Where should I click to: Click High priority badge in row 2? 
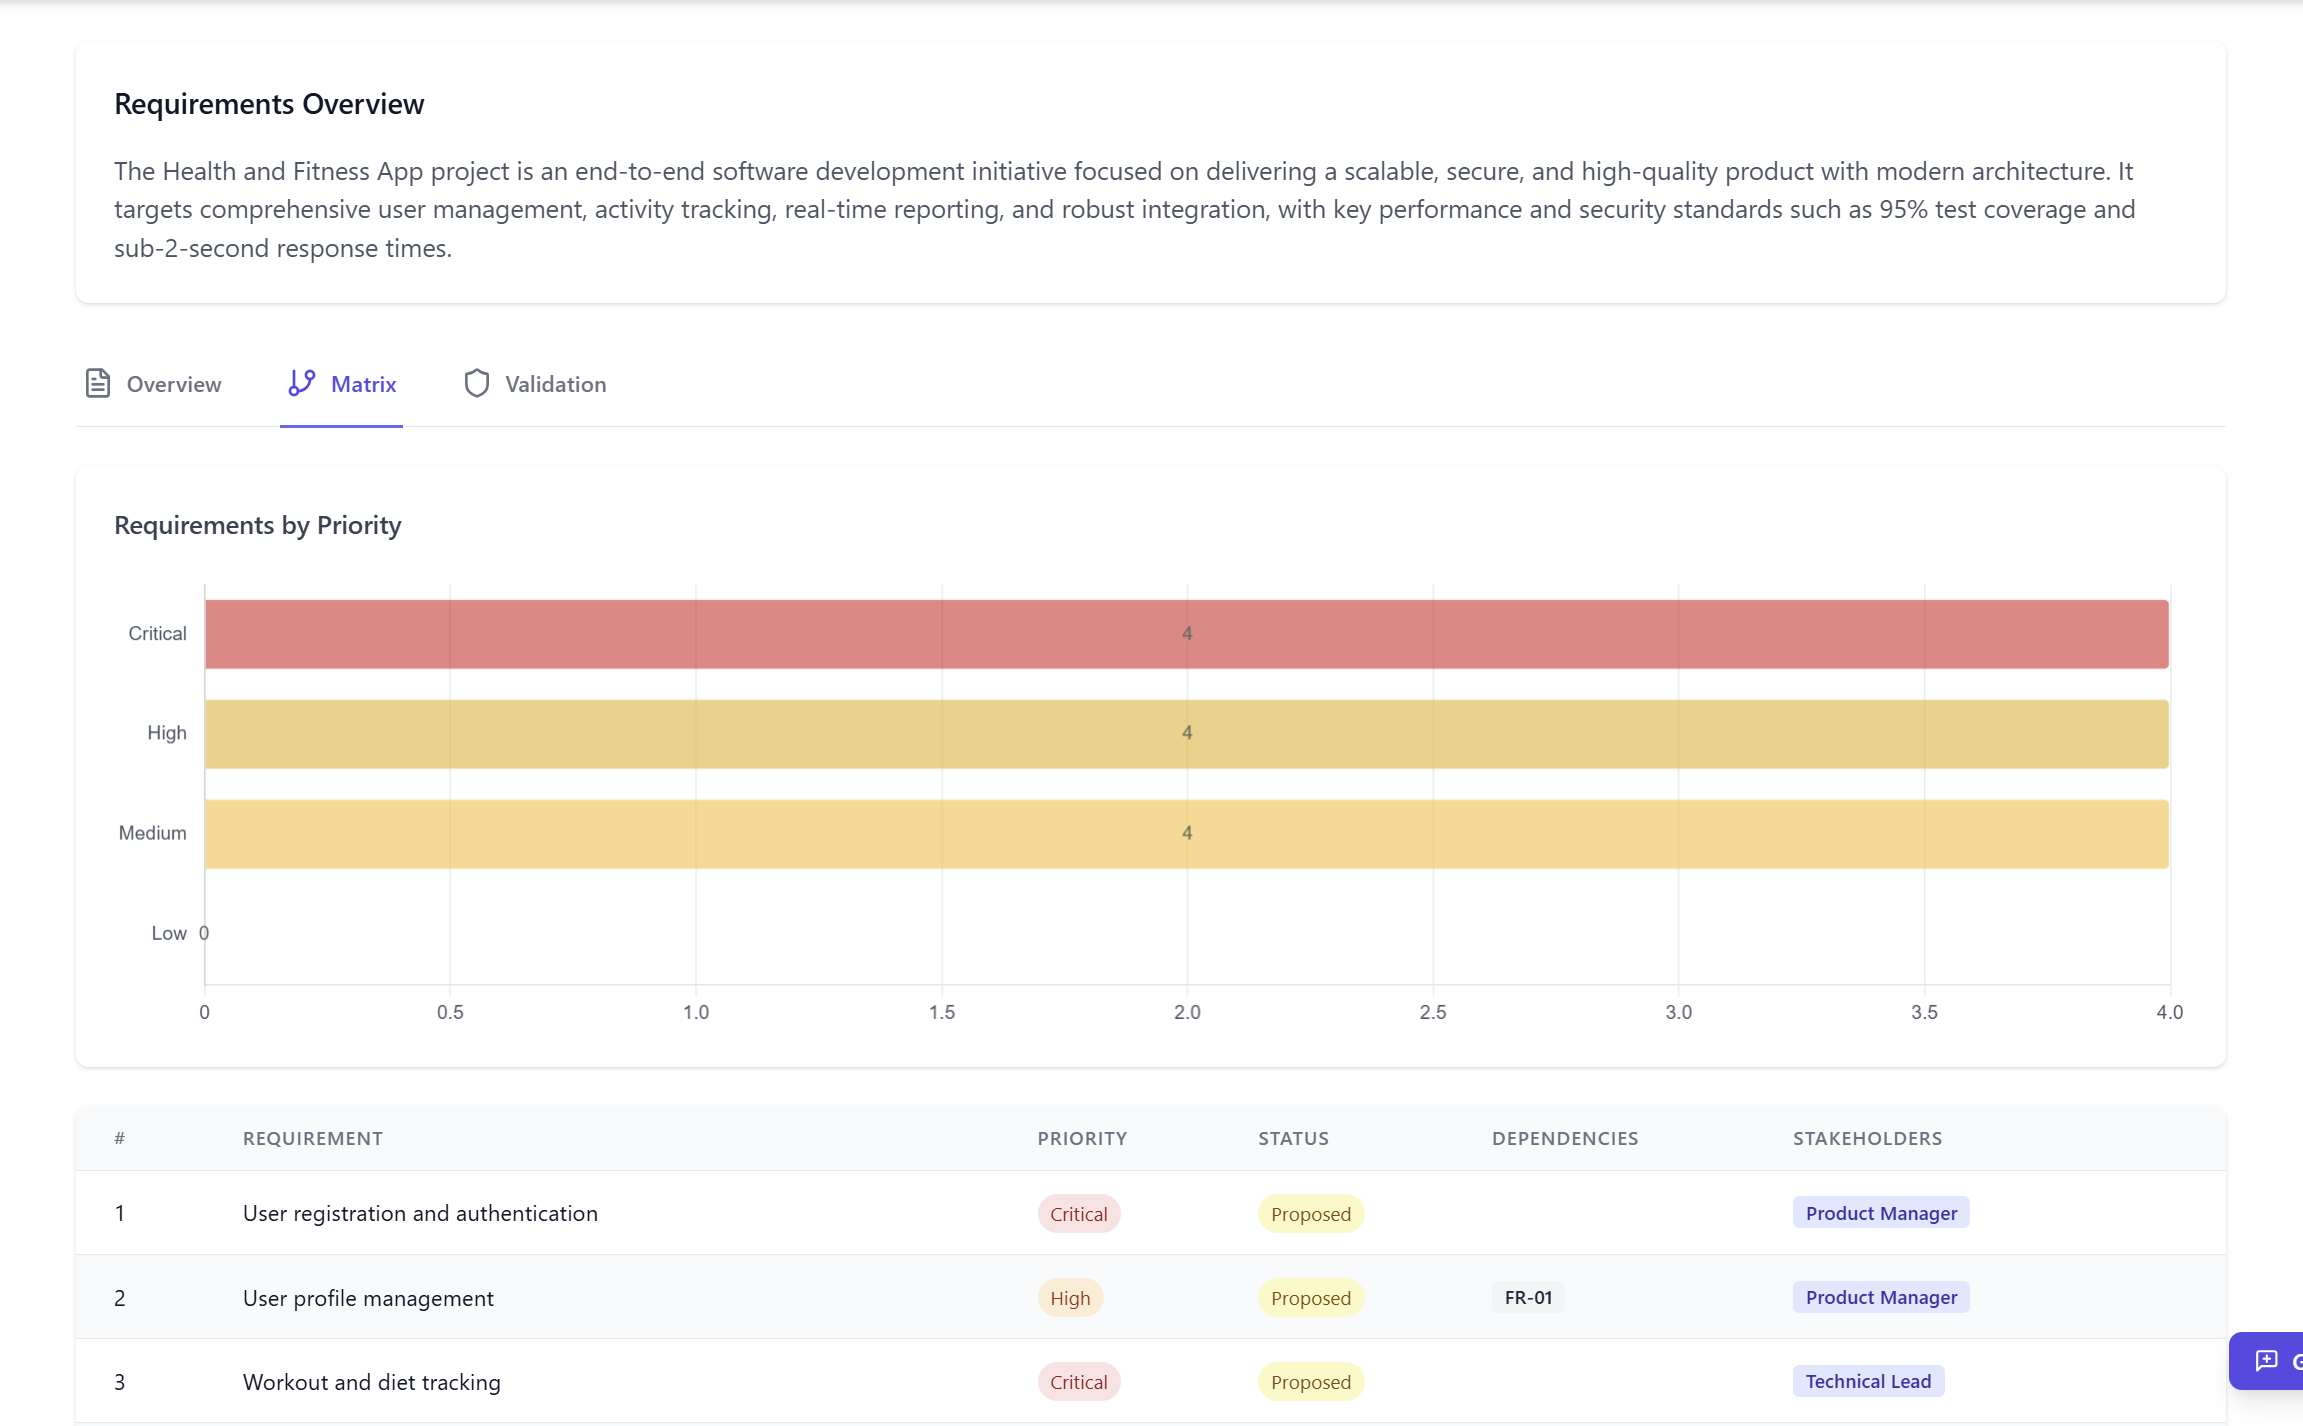coord(1069,1298)
